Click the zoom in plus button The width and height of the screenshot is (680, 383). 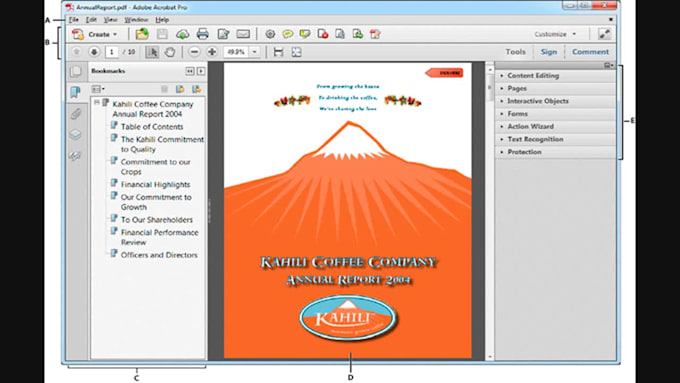click(x=212, y=52)
